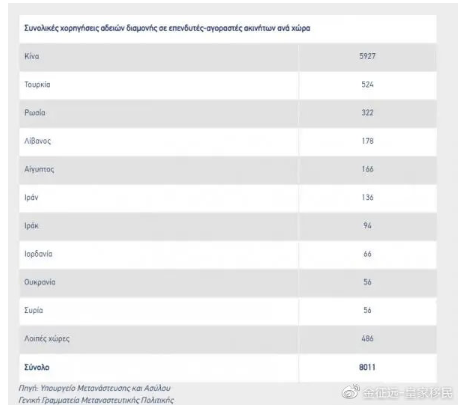Click the 178 value for Λίβανος

(x=367, y=141)
